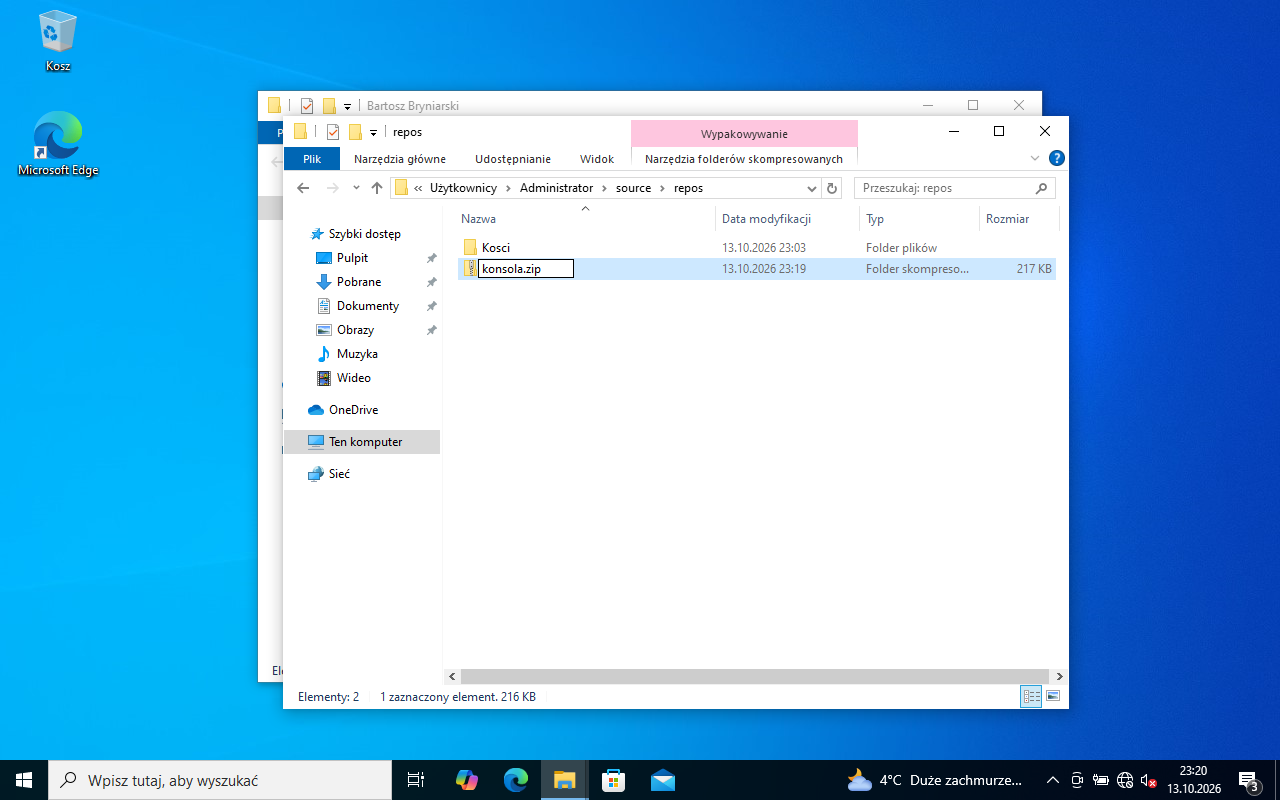This screenshot has height=800, width=1280.
Task: Open Microsoft Edge from the taskbar
Action: click(x=516, y=780)
